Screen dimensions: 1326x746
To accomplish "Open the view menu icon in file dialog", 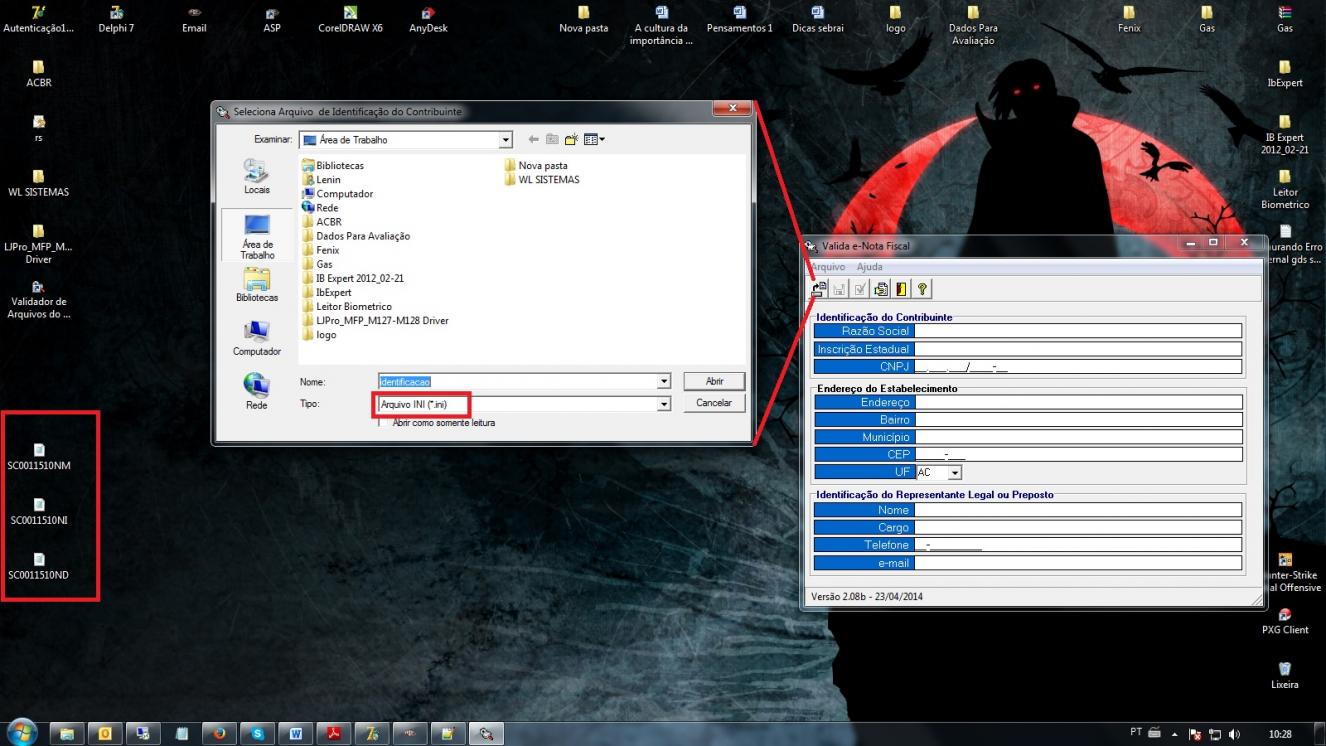I will pos(595,139).
